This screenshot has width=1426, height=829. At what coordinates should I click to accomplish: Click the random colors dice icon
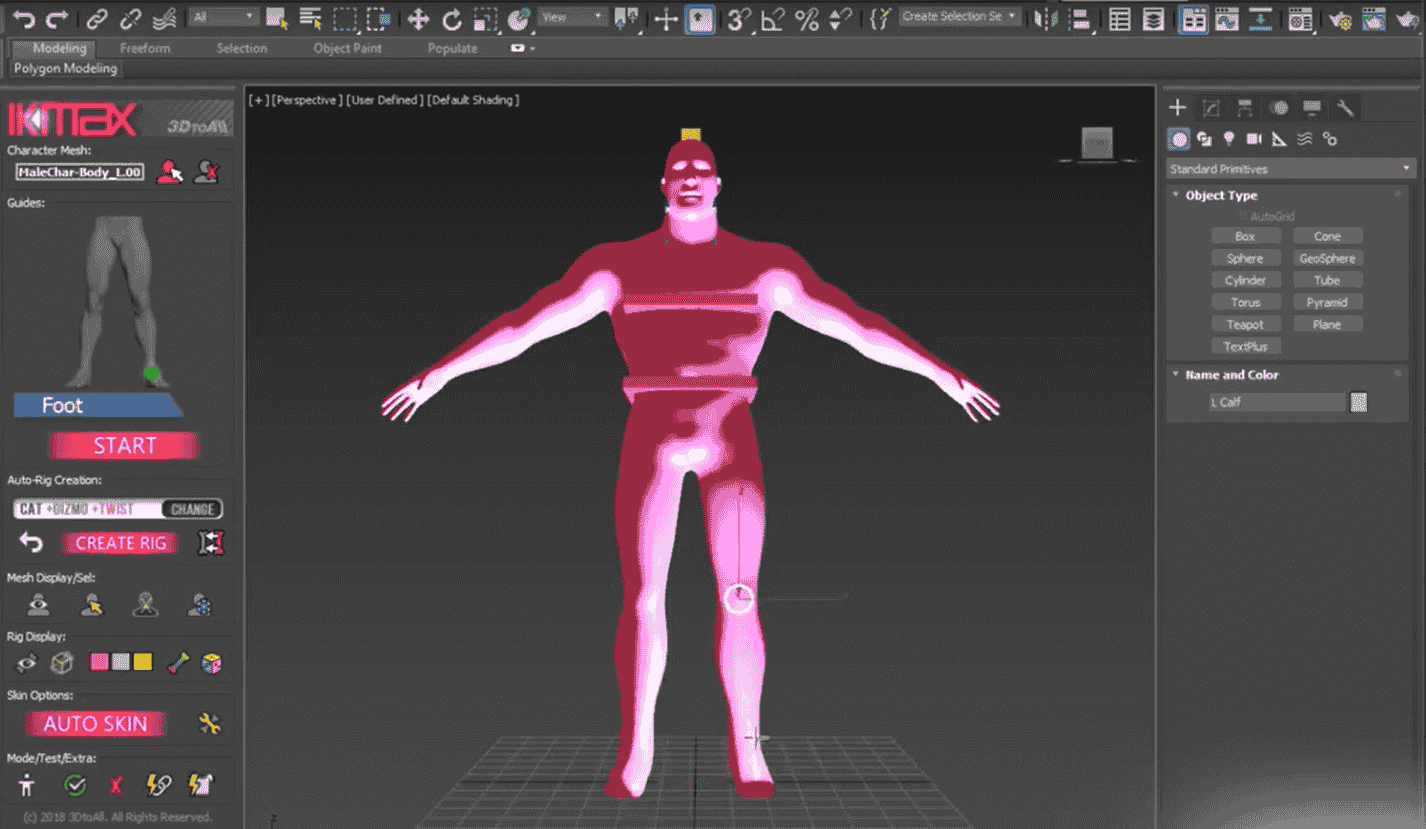[212, 663]
